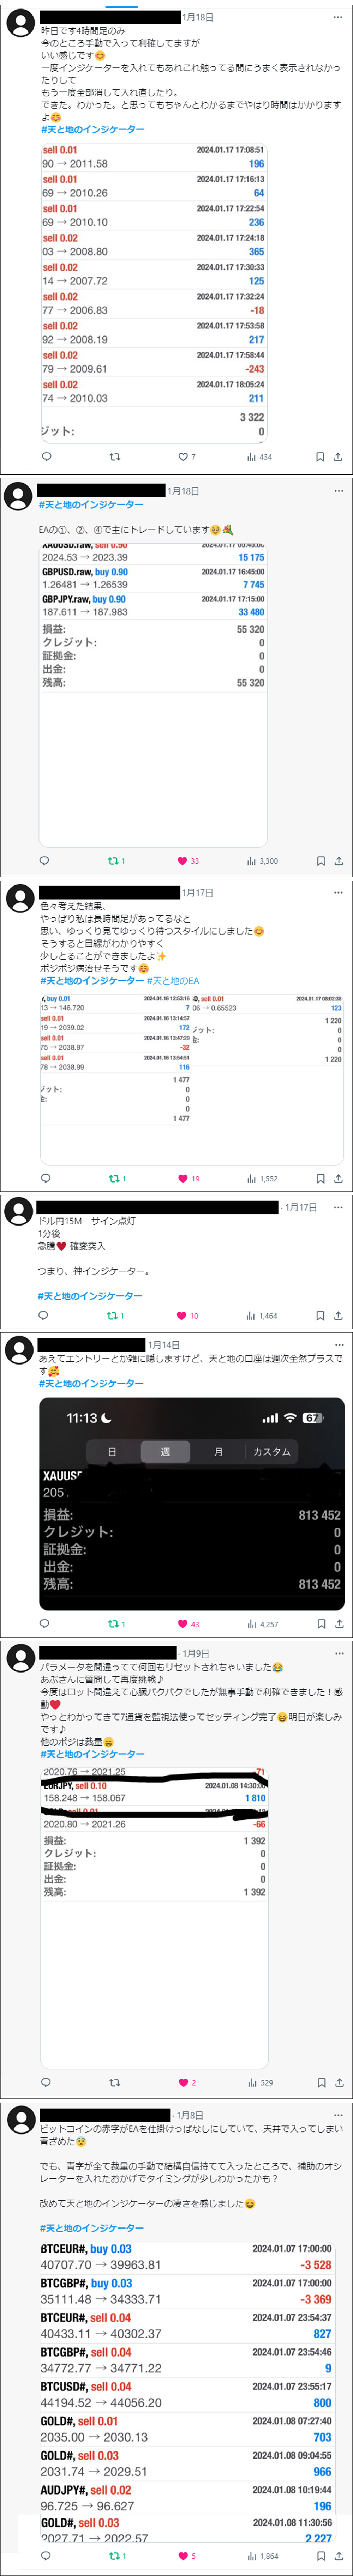The image size is (353, 2576).
Task: Open reply on the post with 434 views
Action: click(x=46, y=456)
